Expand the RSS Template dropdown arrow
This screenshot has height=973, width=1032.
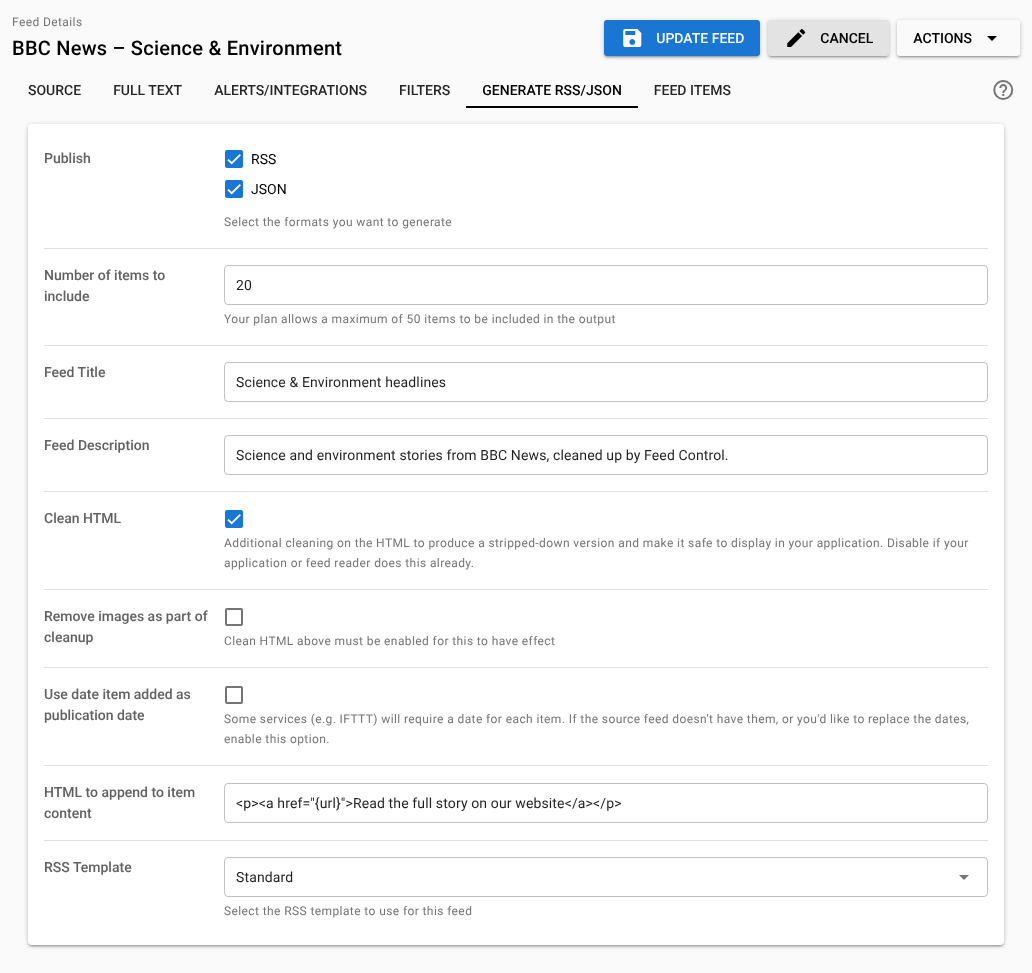click(x=964, y=877)
